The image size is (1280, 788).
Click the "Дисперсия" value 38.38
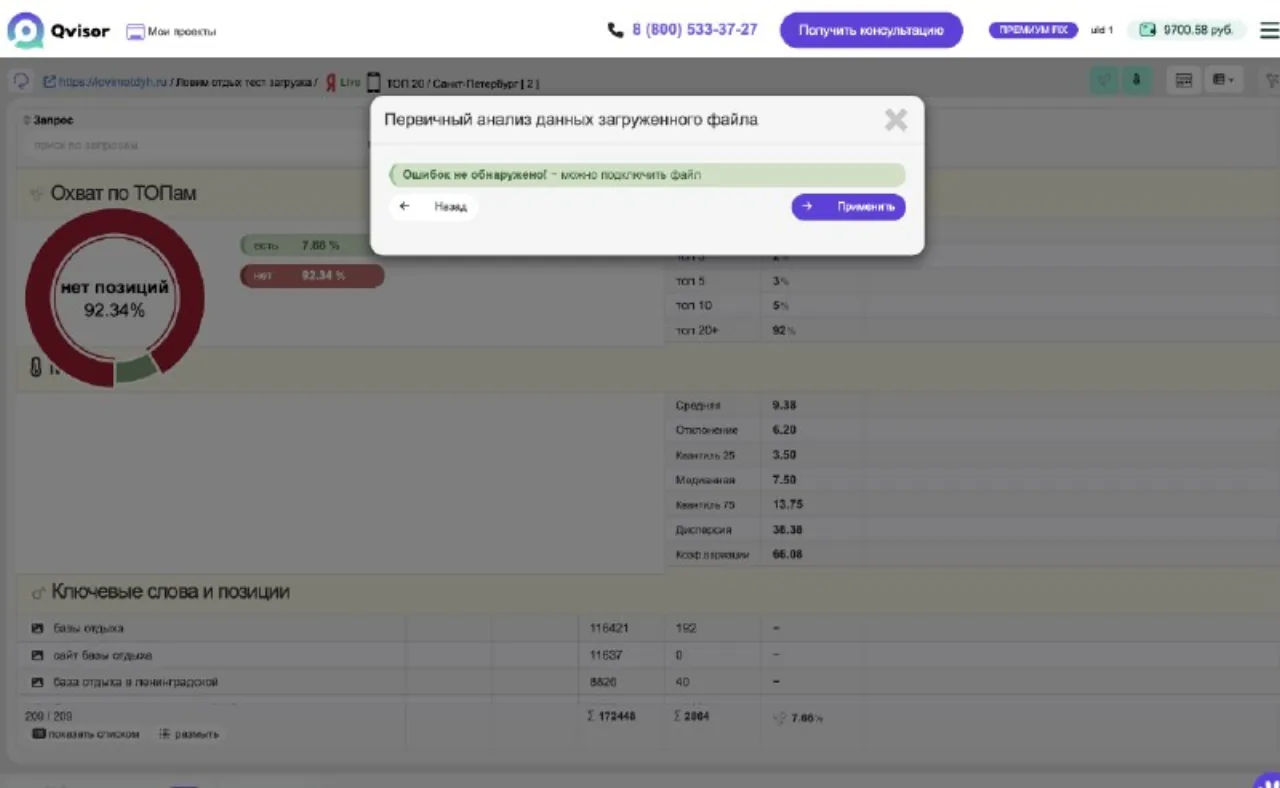point(787,530)
